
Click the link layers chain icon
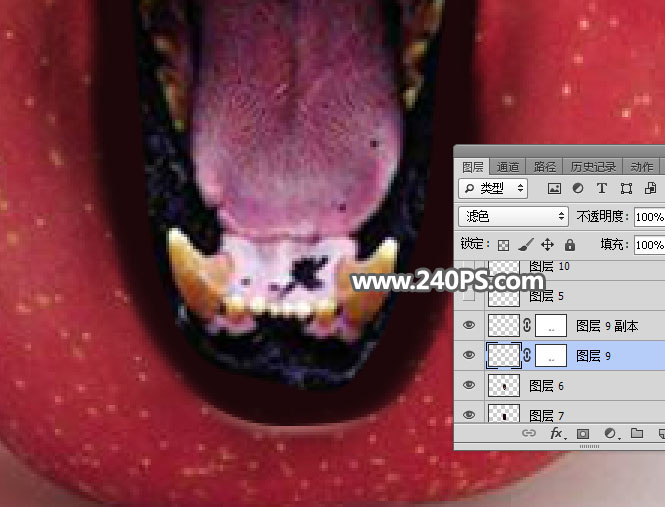click(x=528, y=433)
